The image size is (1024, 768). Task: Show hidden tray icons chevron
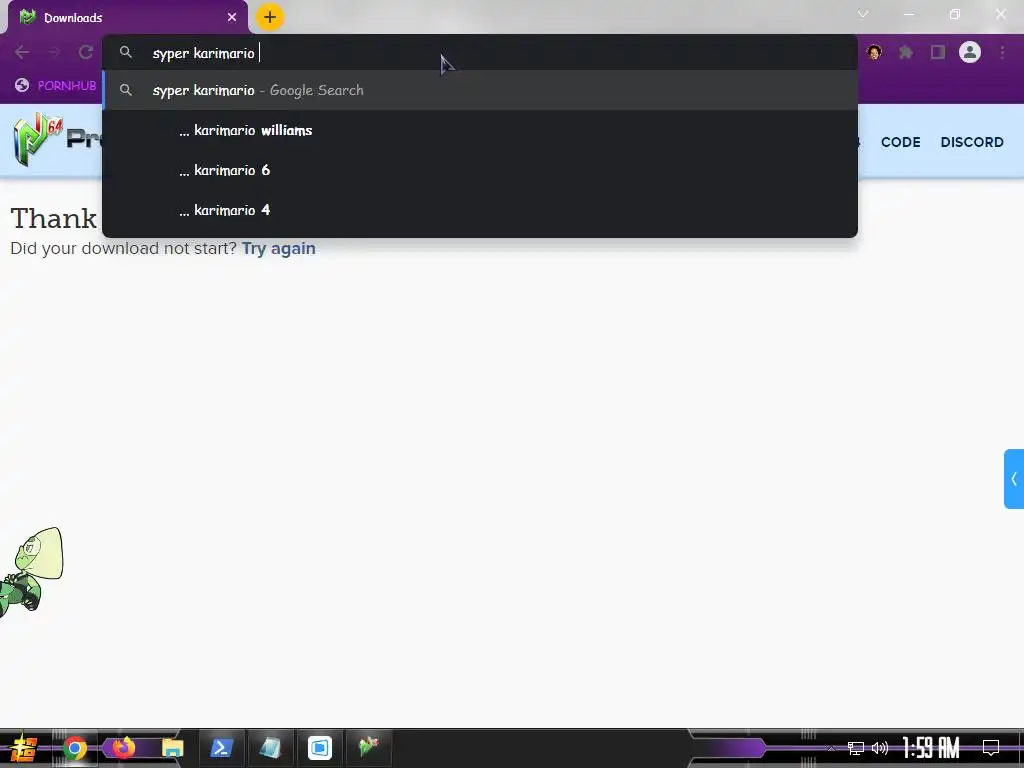(831, 748)
